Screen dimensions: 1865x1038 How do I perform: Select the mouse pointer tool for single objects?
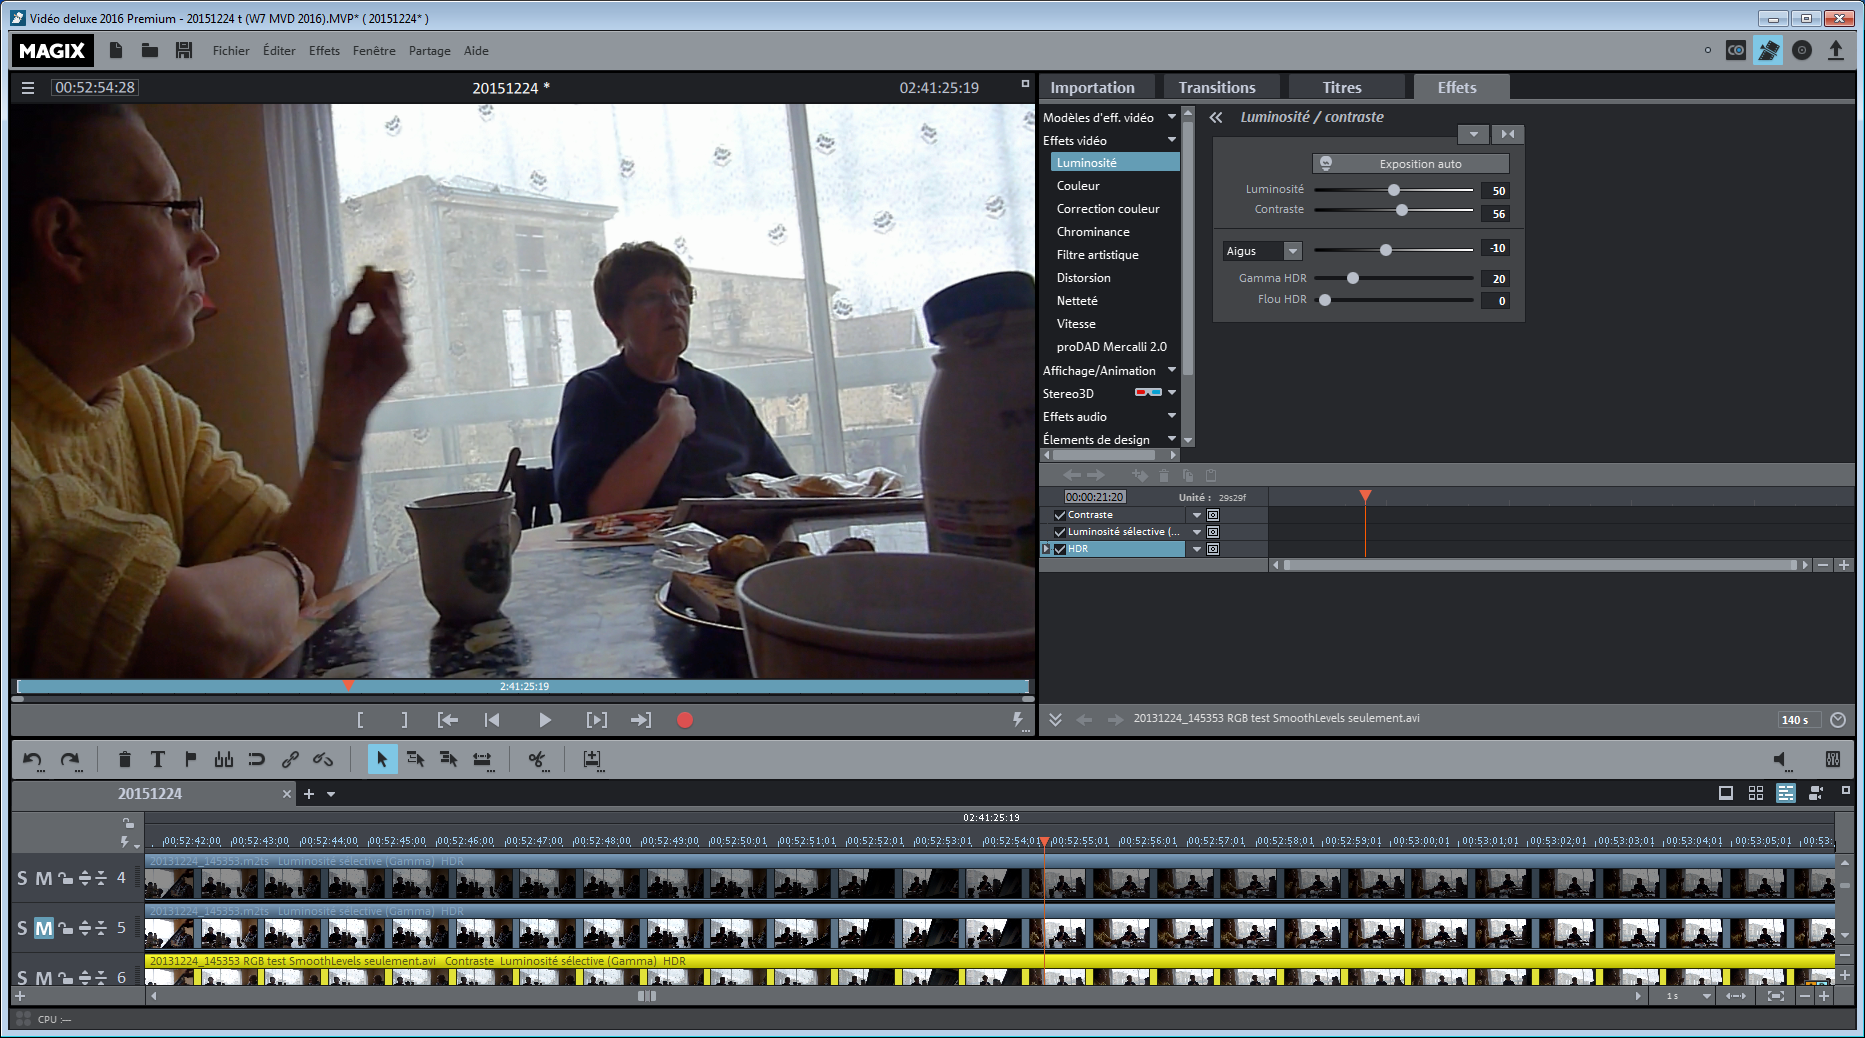[x=381, y=760]
